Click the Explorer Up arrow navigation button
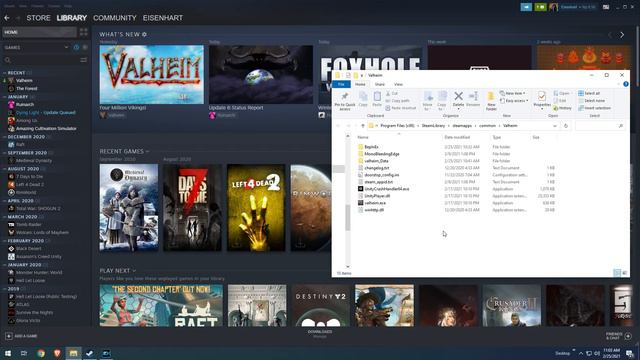The width and height of the screenshot is (640, 360). pos(362,126)
